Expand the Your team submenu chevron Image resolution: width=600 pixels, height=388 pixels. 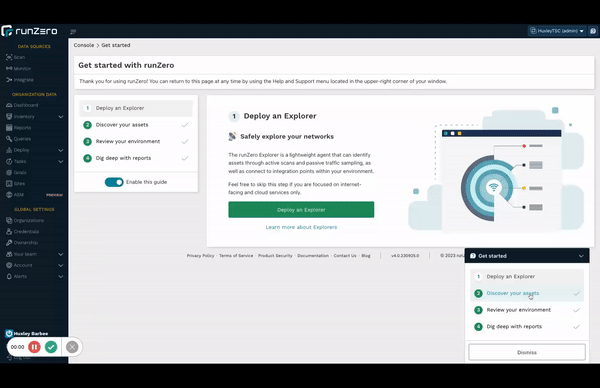[61, 254]
